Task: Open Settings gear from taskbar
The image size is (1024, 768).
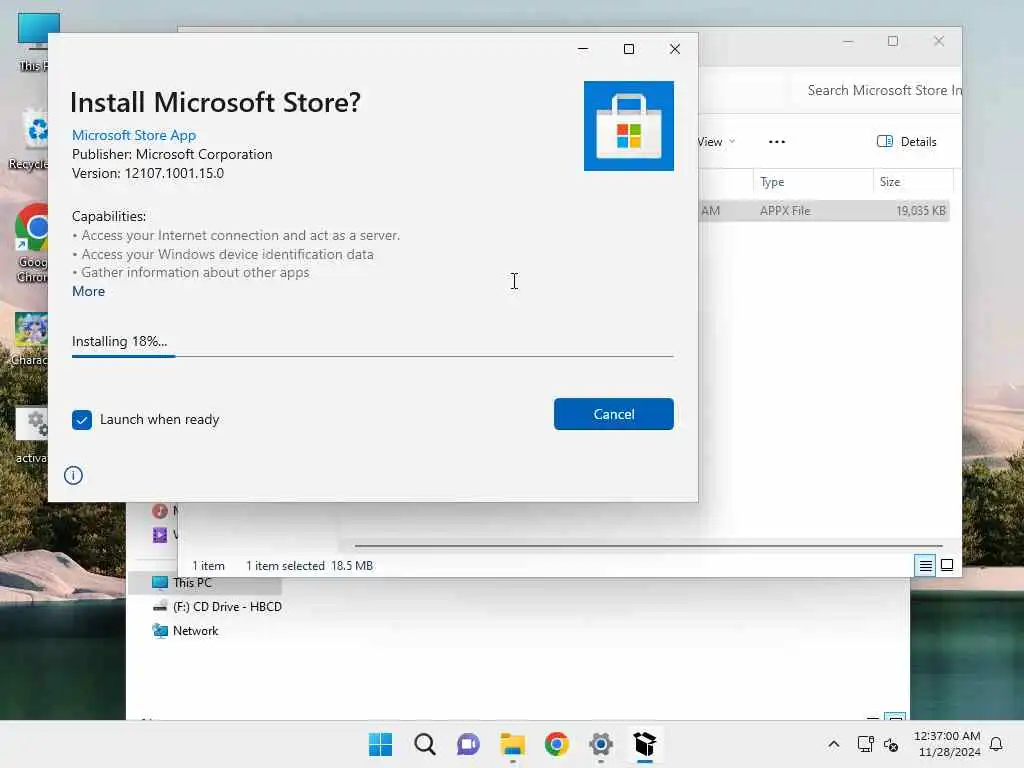Action: click(601, 744)
